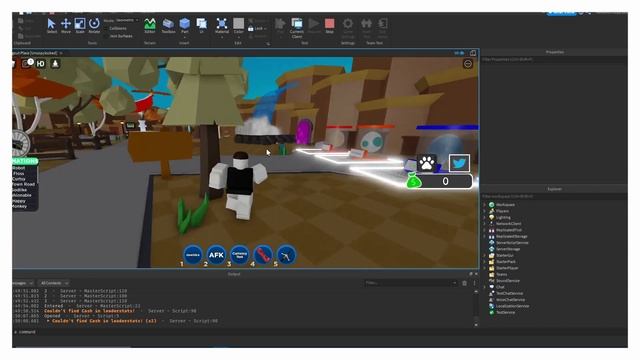Expand the StarterGui node
The height and width of the screenshot is (360, 640).
(x=484, y=255)
